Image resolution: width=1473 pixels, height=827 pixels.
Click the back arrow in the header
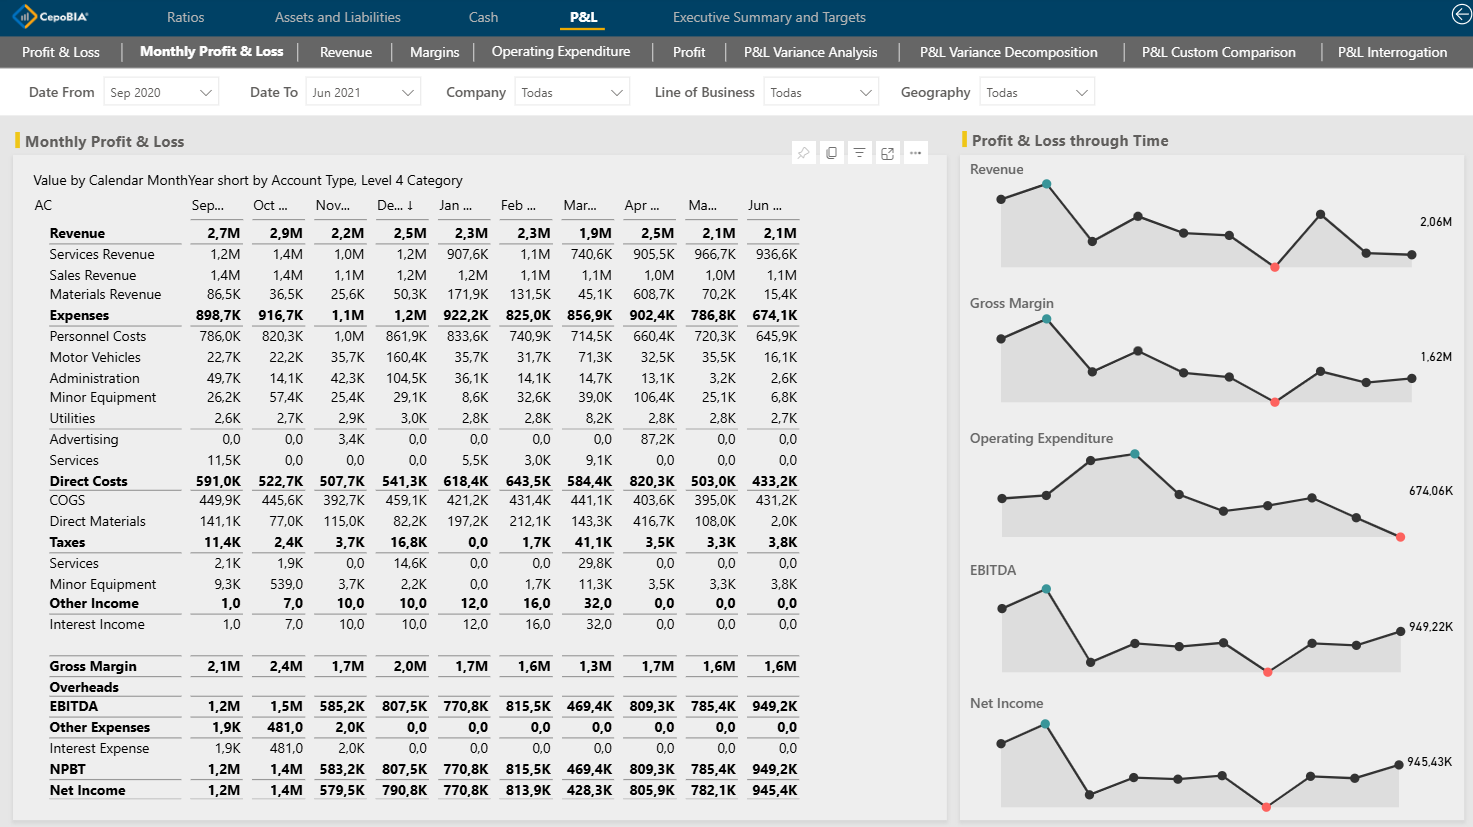(1461, 14)
